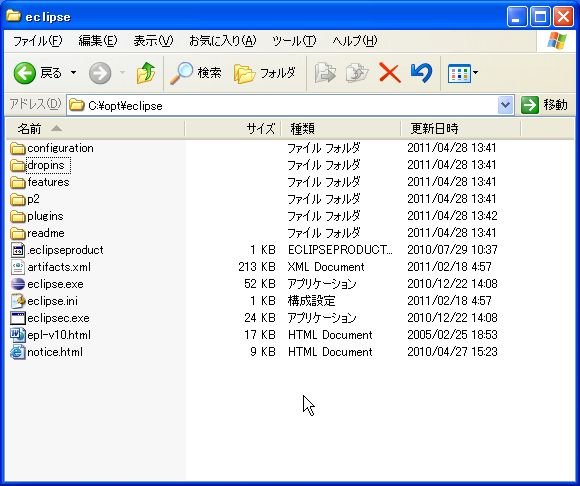
Task: Select the configuration folder icon
Action: 17,148
